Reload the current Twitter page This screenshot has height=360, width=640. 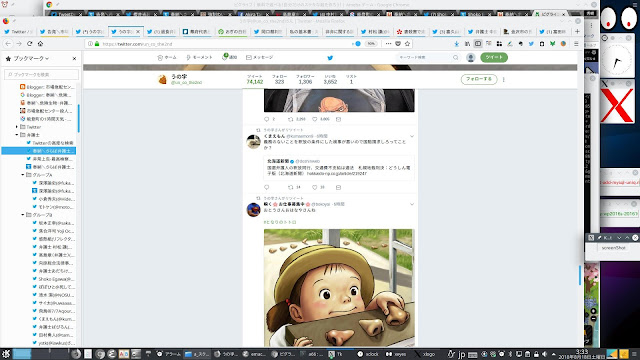pos(29,44)
